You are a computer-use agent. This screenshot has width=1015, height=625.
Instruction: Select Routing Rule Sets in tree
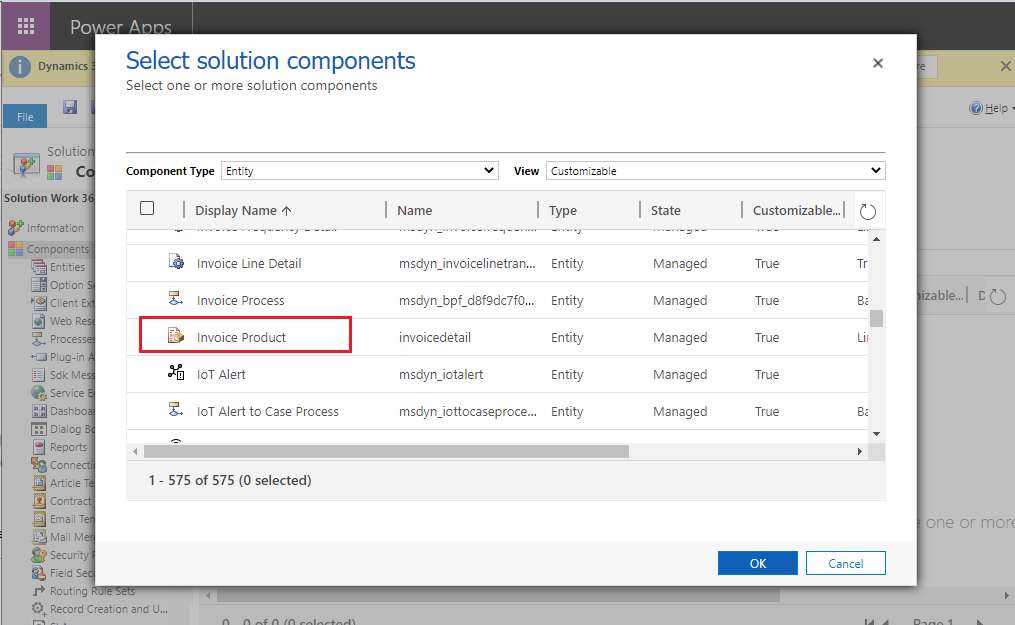(x=93, y=591)
